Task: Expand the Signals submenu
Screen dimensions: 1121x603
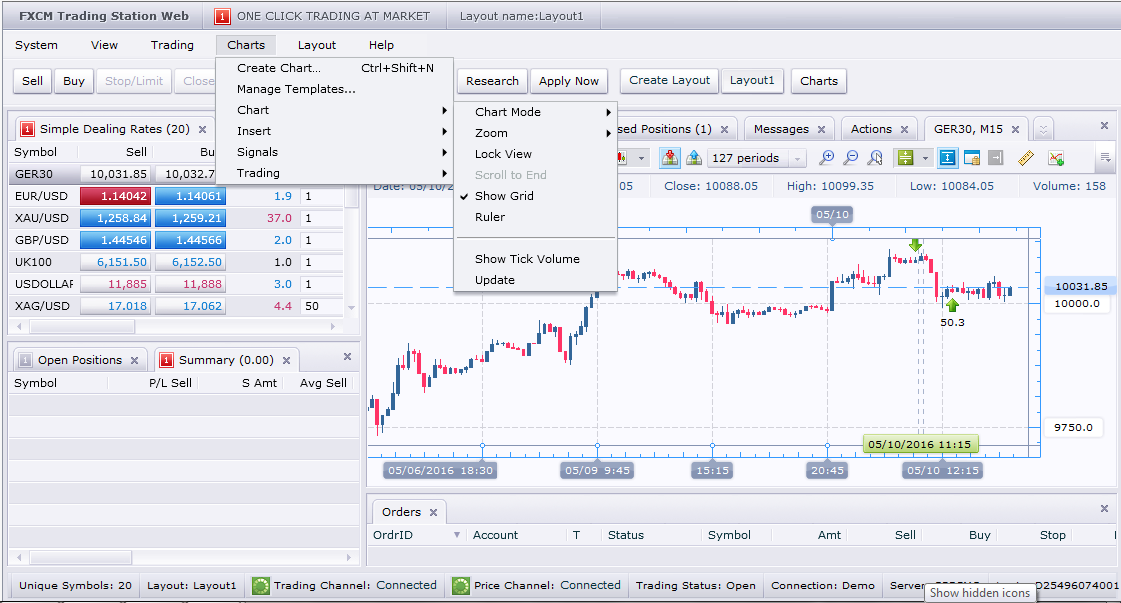Action: 335,152
